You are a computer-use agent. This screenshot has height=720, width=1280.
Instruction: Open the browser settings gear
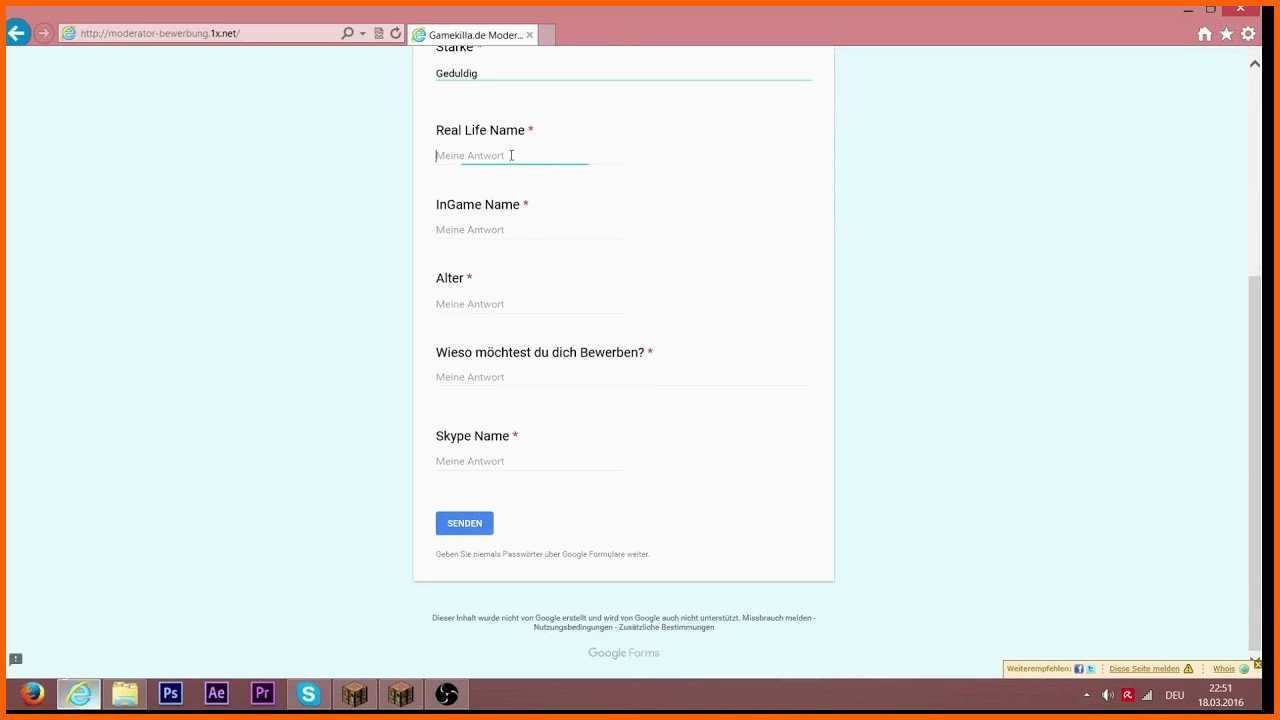click(x=1248, y=34)
